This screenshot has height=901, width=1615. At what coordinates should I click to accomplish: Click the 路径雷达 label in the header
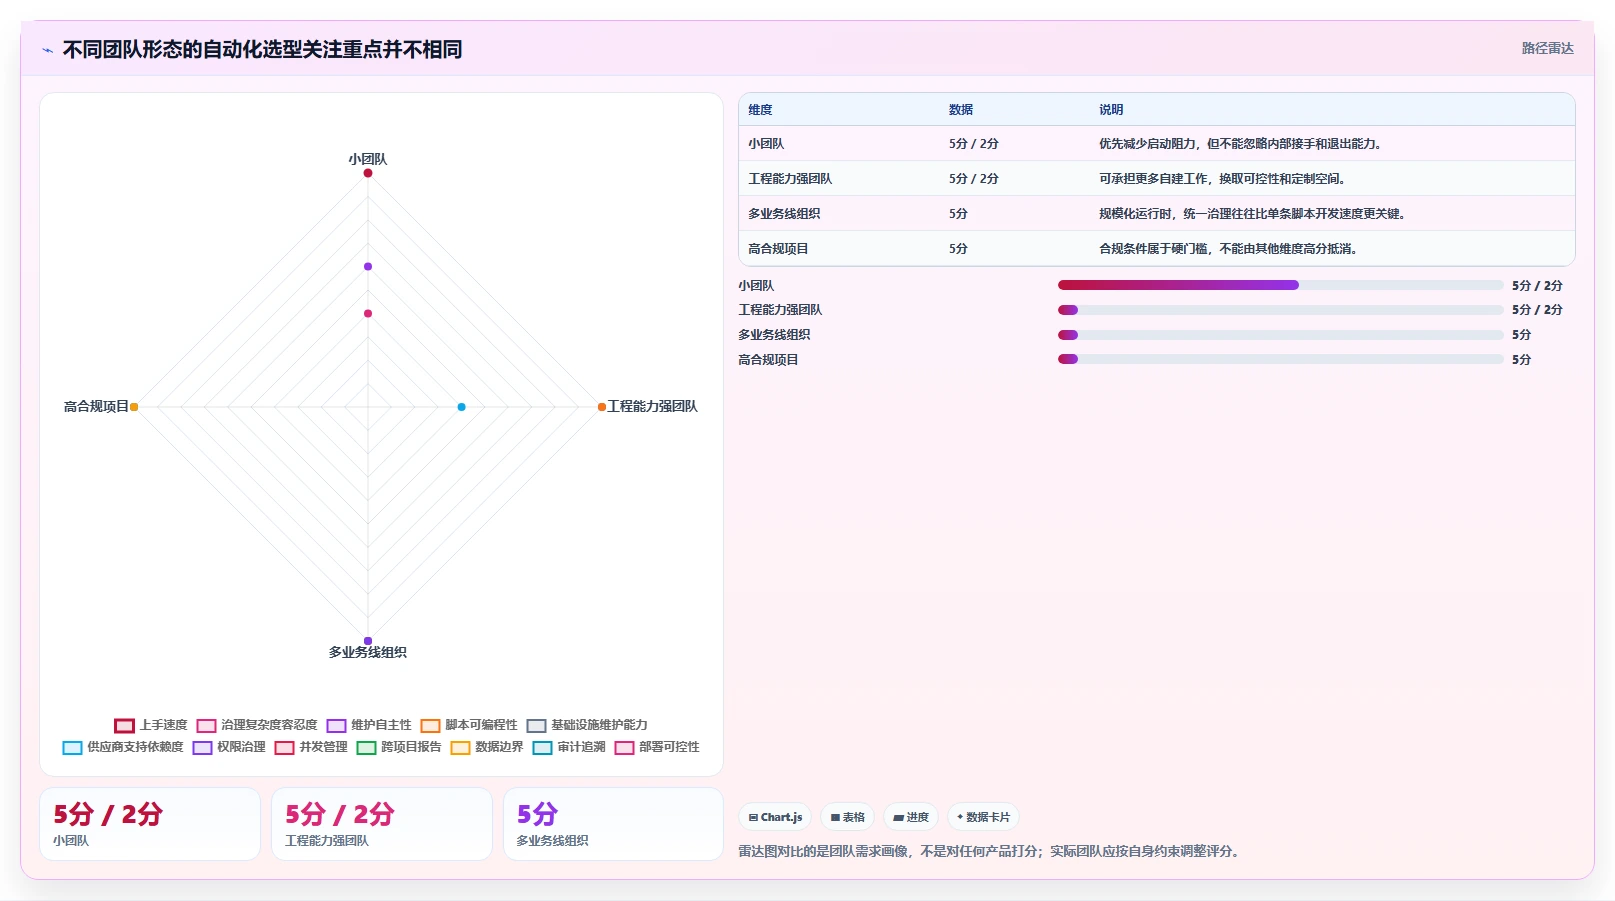[1547, 48]
